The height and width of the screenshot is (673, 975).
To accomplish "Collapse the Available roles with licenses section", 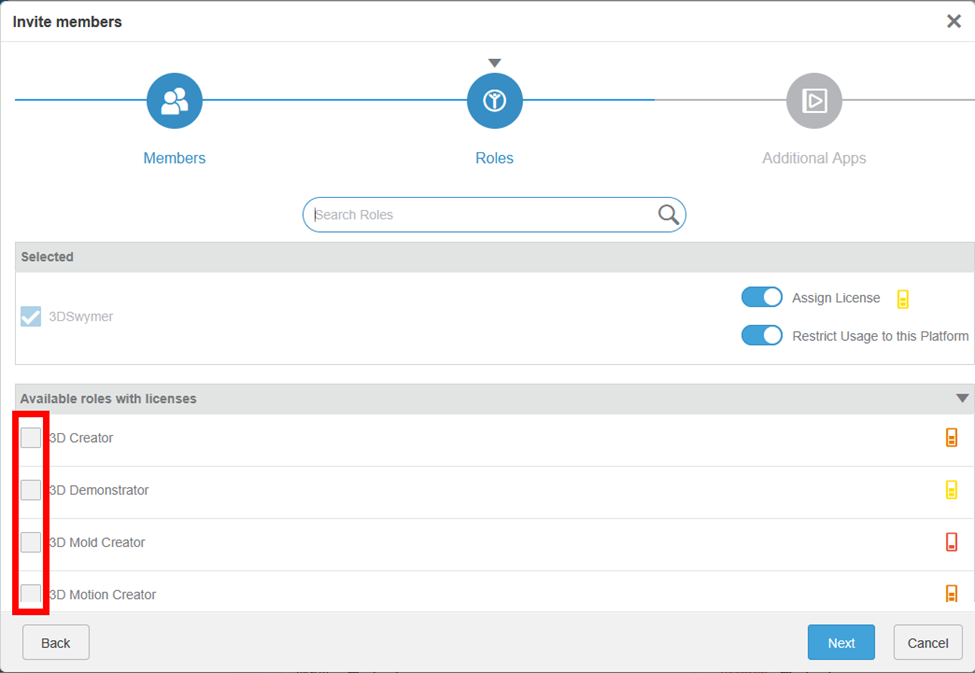I will (962, 398).
